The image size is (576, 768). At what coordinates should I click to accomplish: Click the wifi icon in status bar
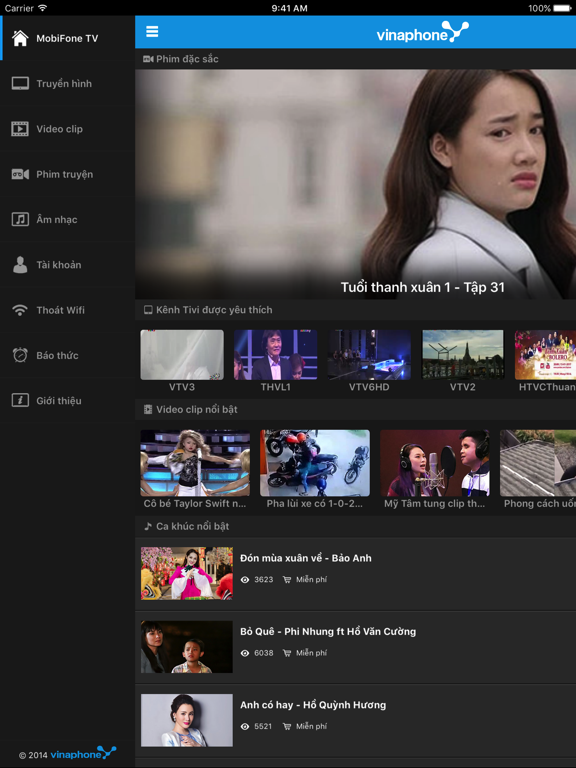[43, 8]
